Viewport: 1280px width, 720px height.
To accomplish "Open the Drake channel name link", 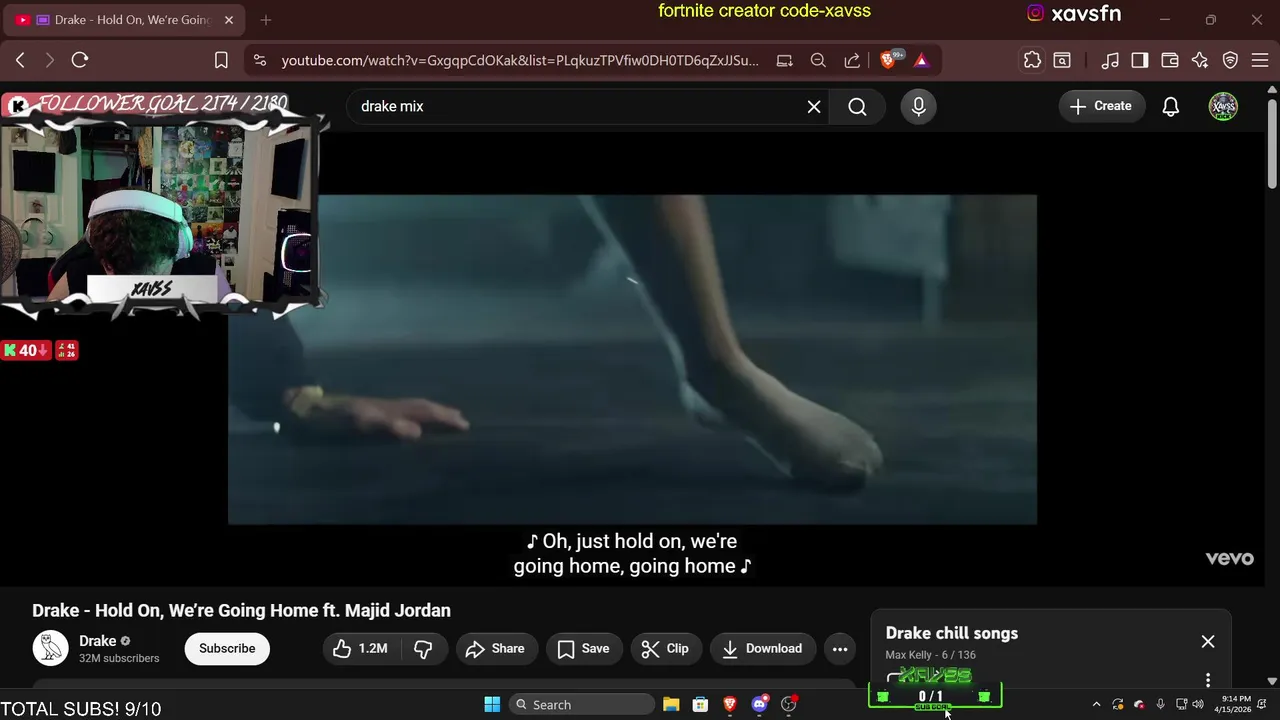I will [x=98, y=641].
